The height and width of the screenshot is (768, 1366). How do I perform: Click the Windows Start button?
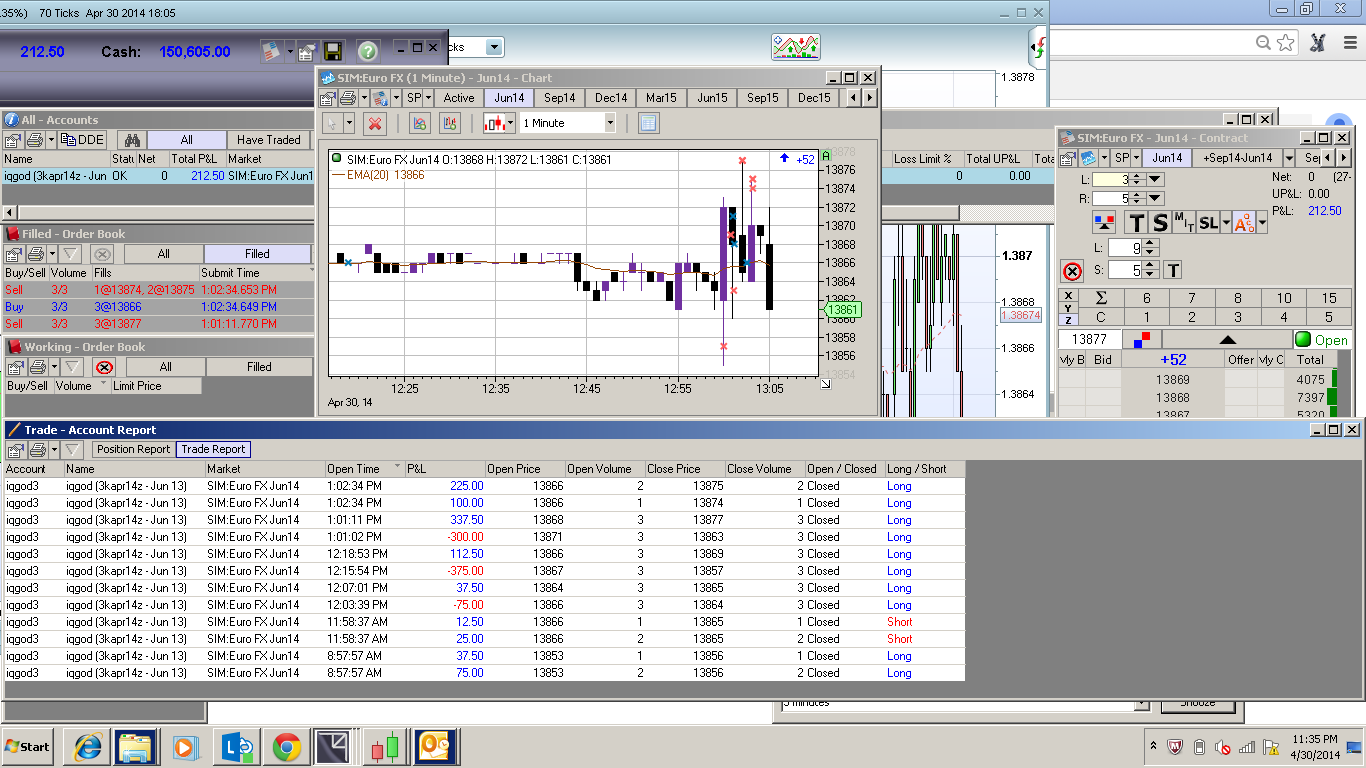pyautogui.click(x=28, y=747)
